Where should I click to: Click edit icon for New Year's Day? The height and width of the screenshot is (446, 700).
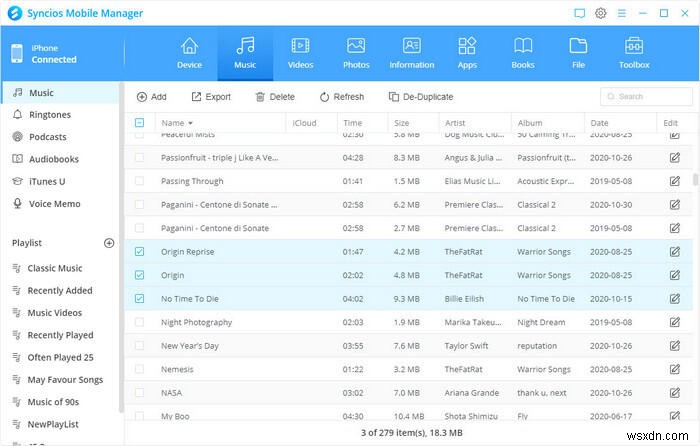click(675, 346)
